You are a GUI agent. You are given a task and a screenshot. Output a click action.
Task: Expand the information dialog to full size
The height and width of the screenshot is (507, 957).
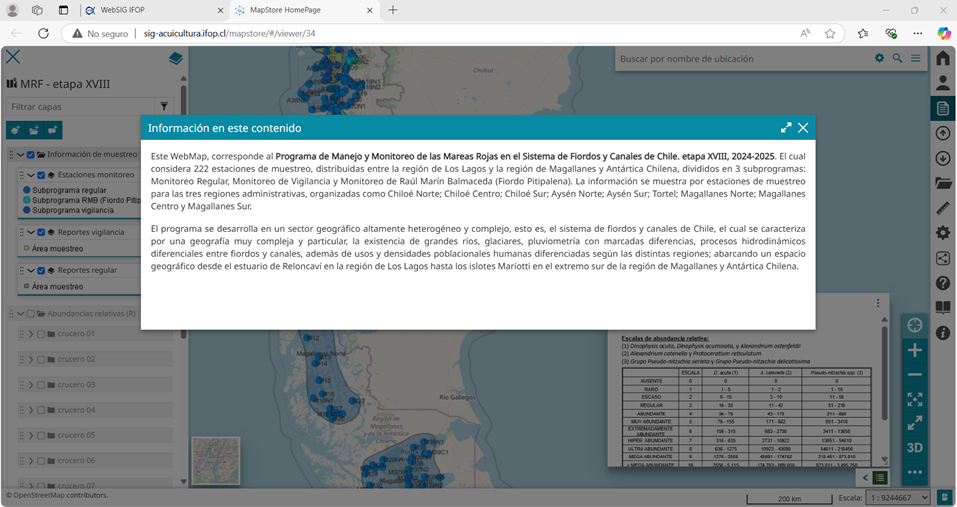pyautogui.click(x=786, y=128)
